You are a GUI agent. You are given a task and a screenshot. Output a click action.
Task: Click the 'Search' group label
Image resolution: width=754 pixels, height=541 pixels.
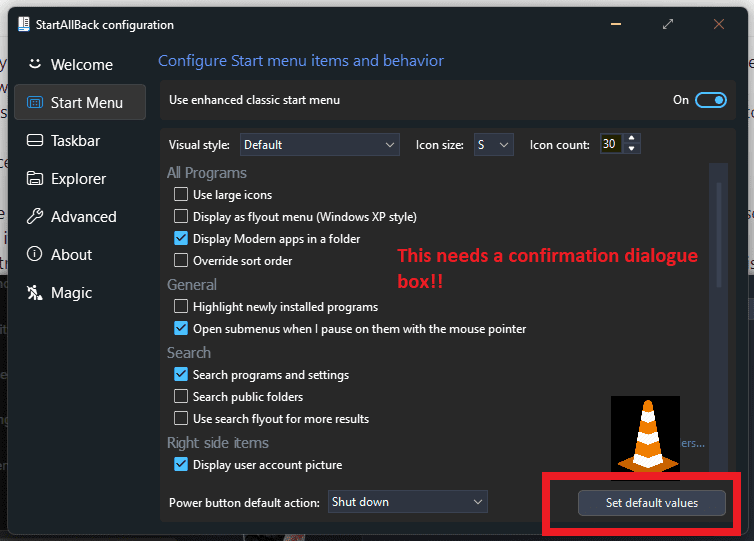(189, 352)
